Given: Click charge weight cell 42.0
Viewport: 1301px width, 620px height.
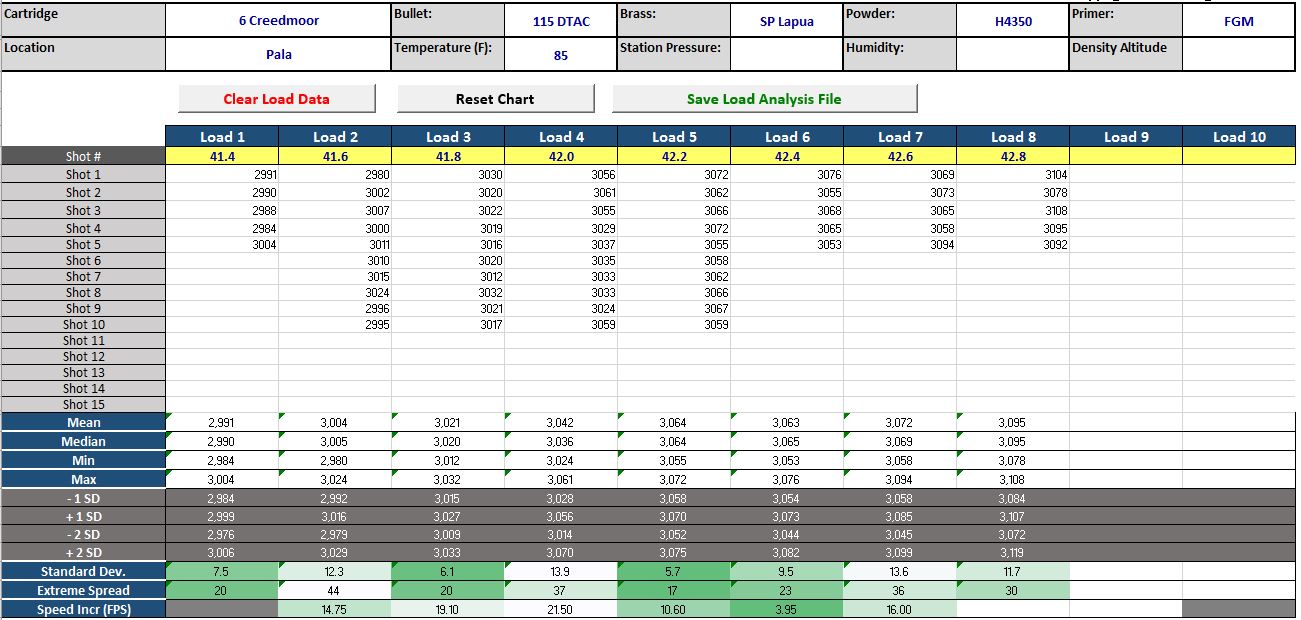Looking at the screenshot, I should pos(561,156).
